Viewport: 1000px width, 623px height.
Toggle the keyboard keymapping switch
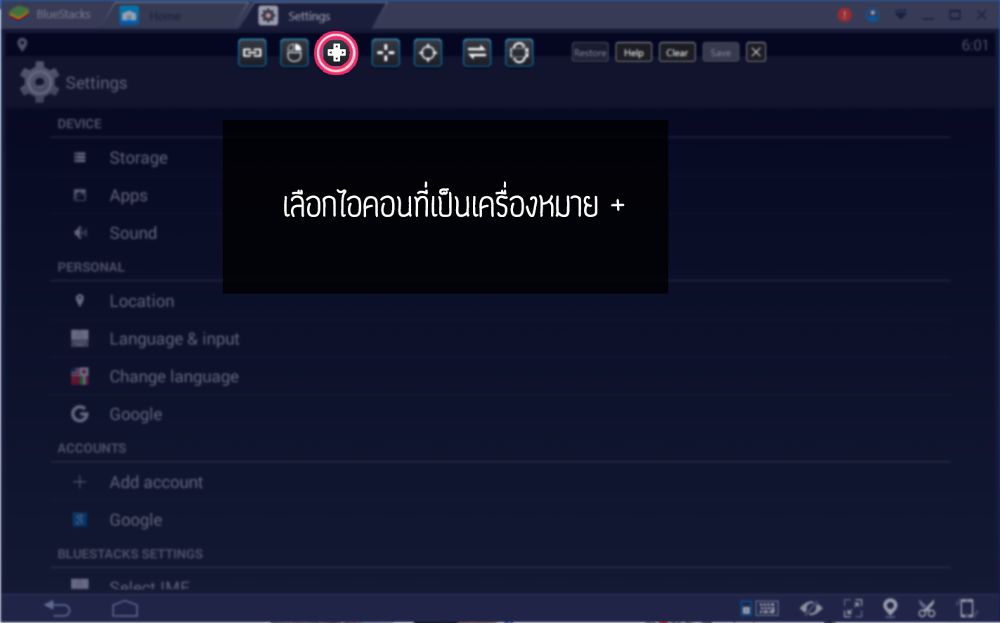[x=760, y=608]
